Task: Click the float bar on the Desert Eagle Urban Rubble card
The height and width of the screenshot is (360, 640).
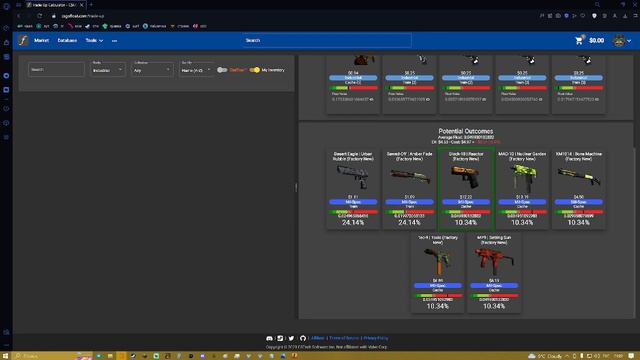Action: (x=353, y=212)
